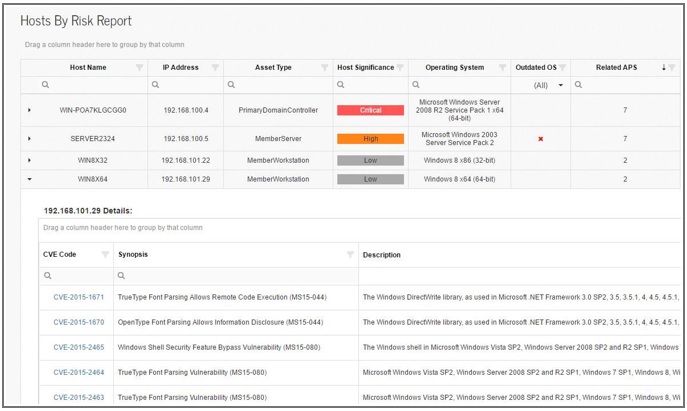Open the Outdated OS column filter icon

[x=563, y=67]
